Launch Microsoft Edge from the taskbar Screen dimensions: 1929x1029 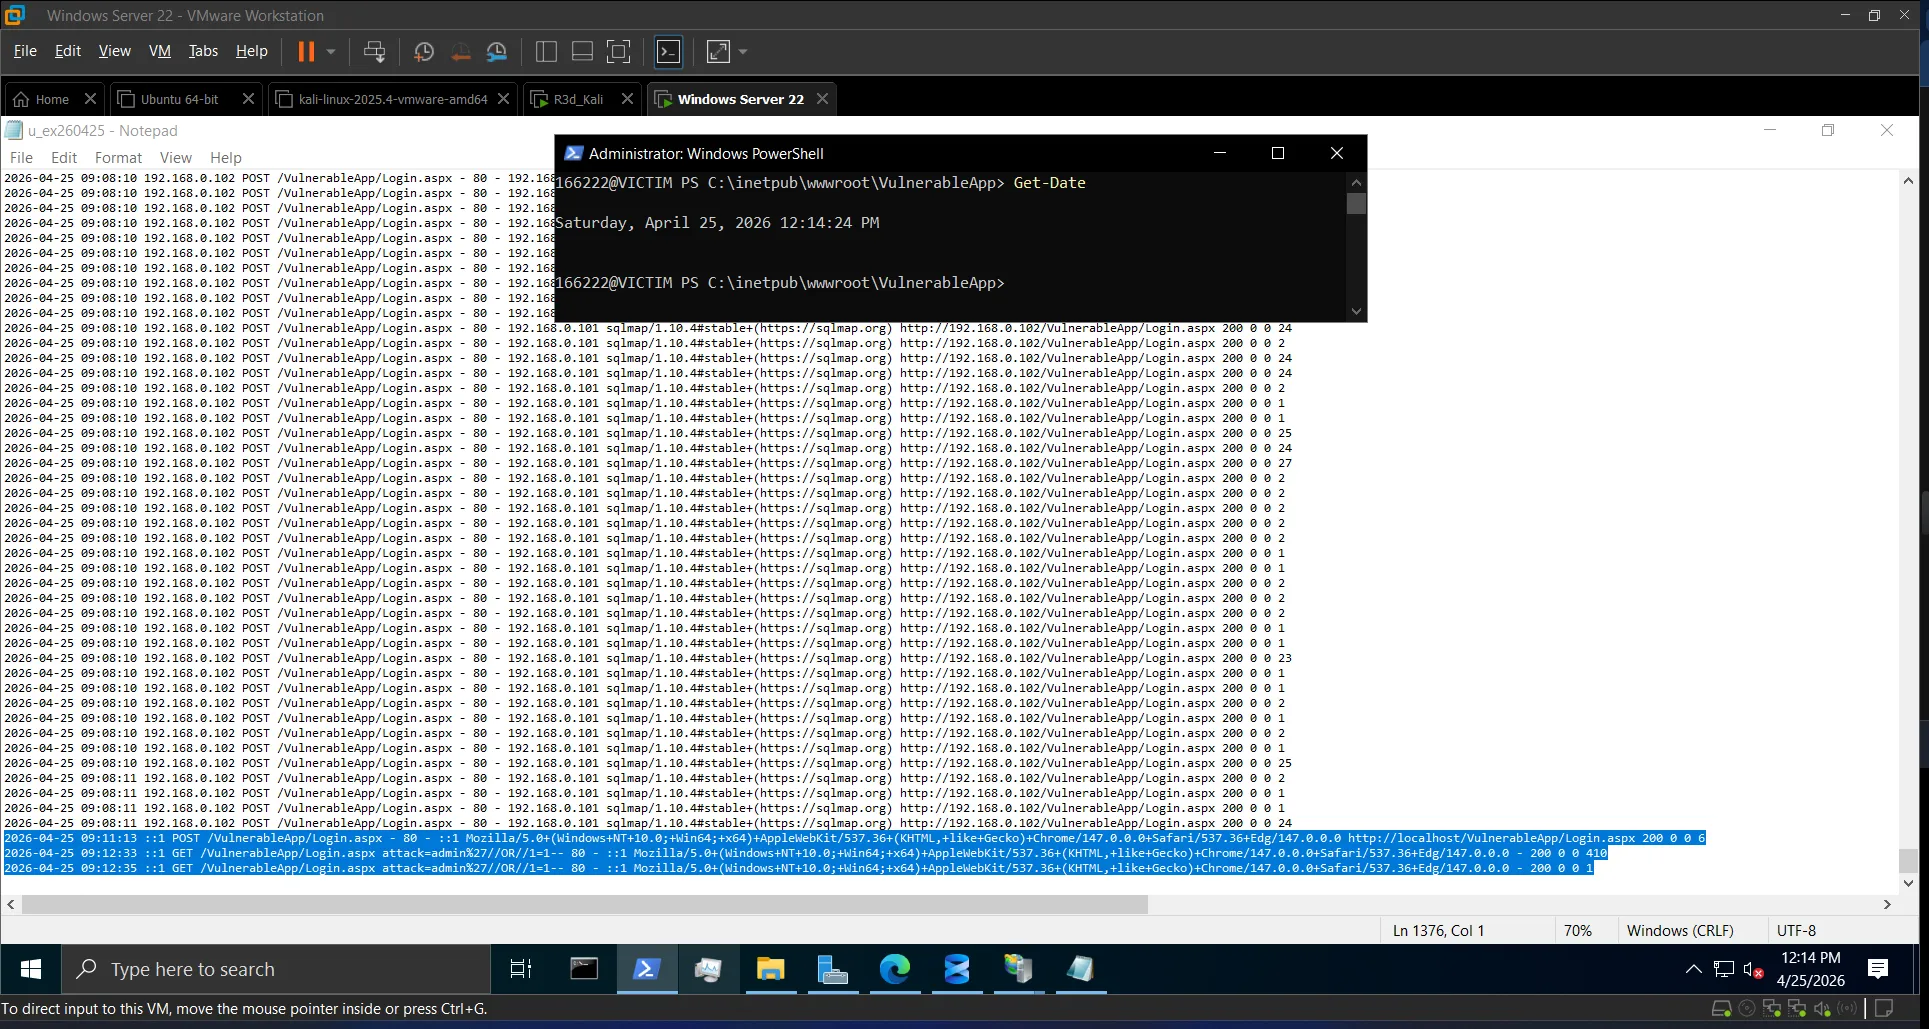coord(894,969)
